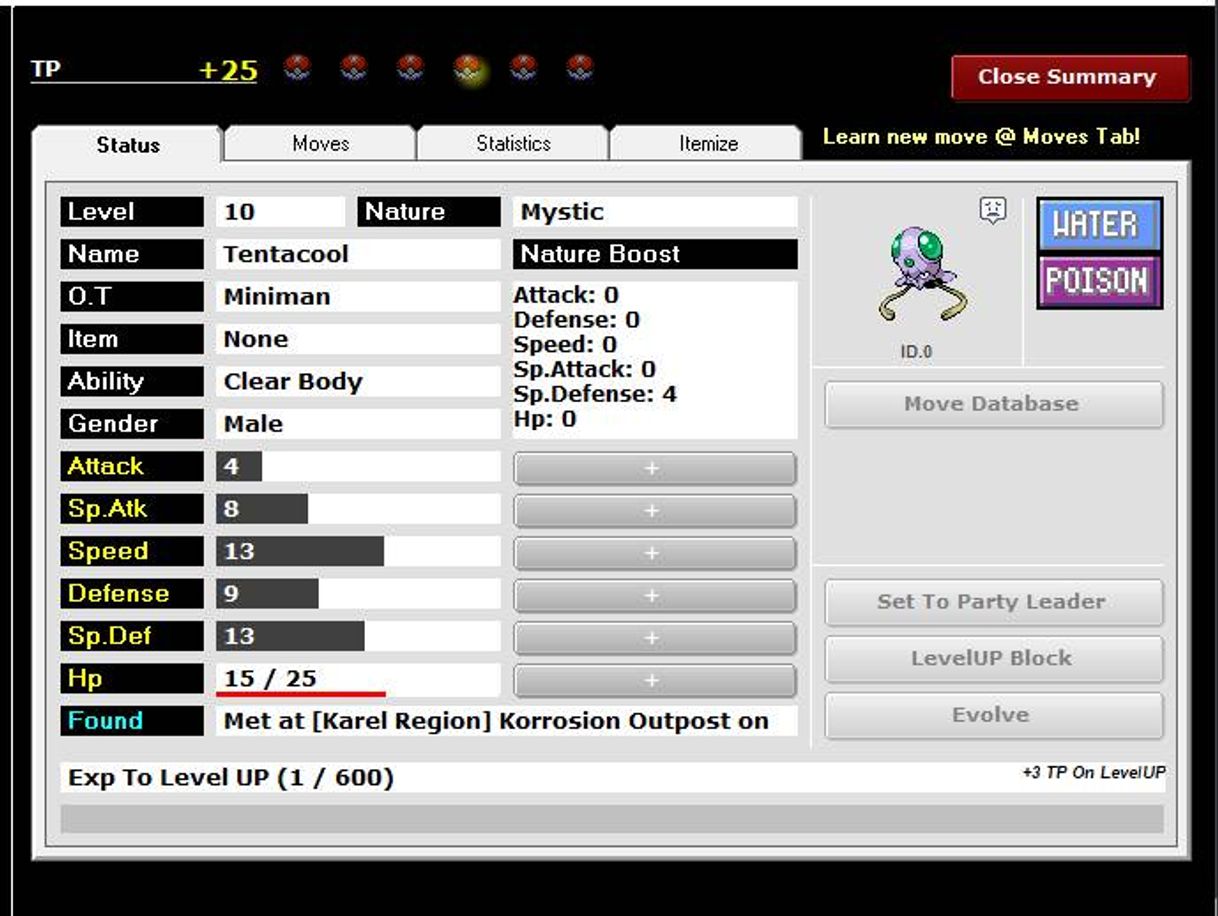Viewport: 1218px width, 916px height.
Task: Click the gray experience progress bar
Action: [x=612, y=819]
